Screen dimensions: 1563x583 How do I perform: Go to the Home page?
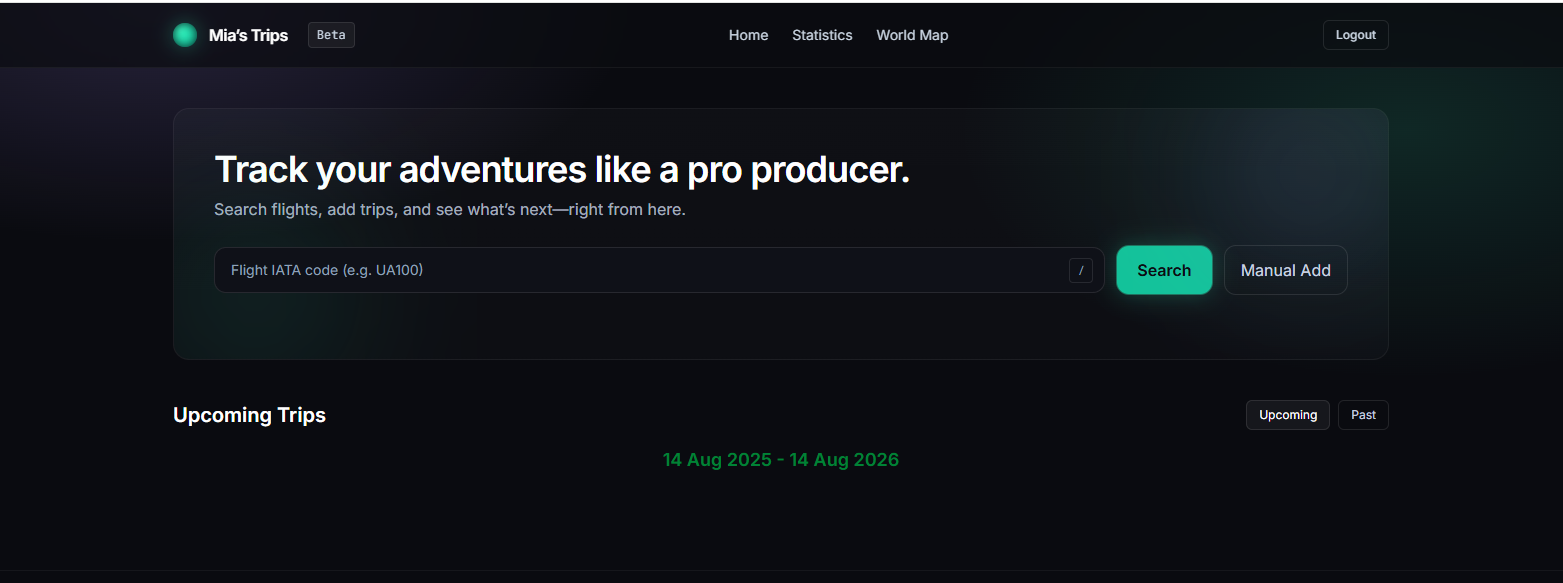coord(748,35)
